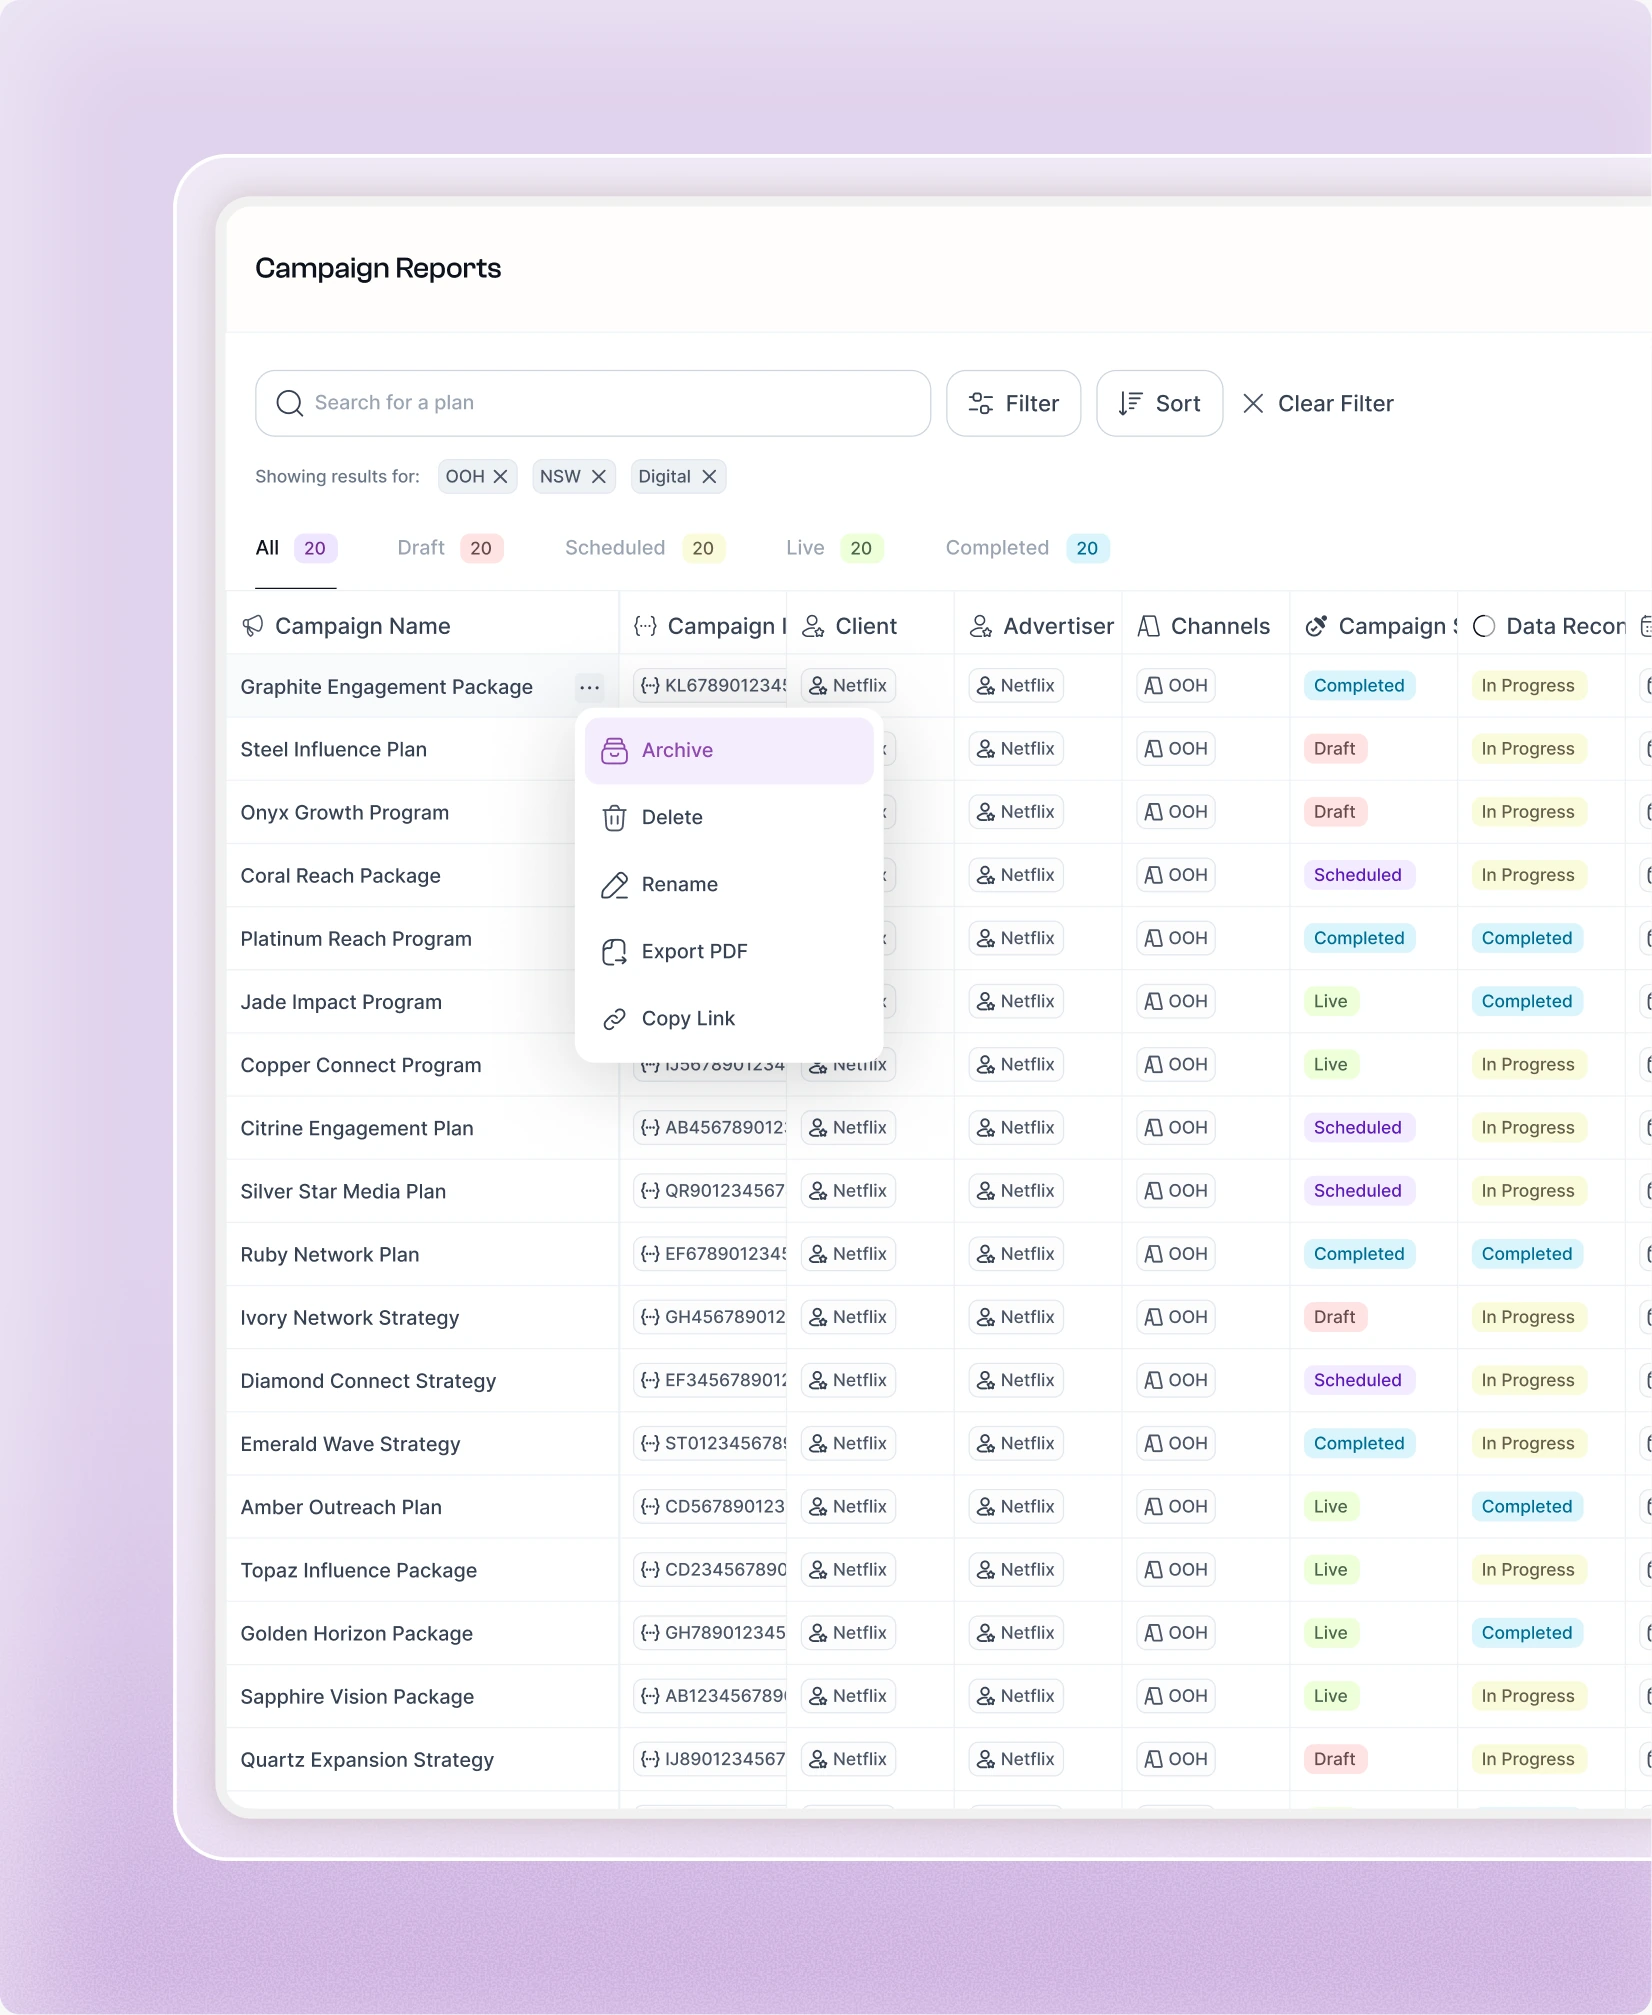This screenshot has height=2015, width=1652.
Task: Open the Steel Influence Plan row
Action: click(333, 750)
